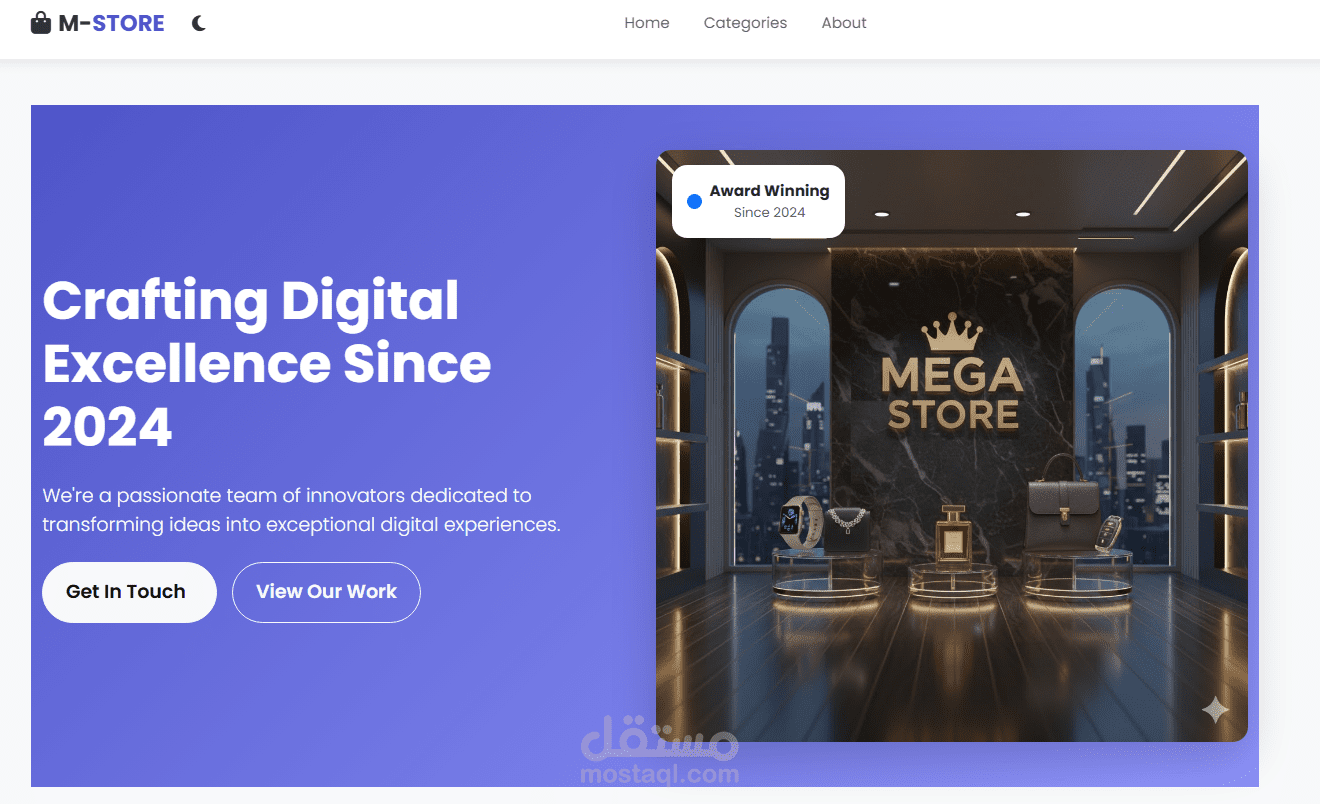
Task: Click the blue dot on the award badge
Action: [x=694, y=202]
